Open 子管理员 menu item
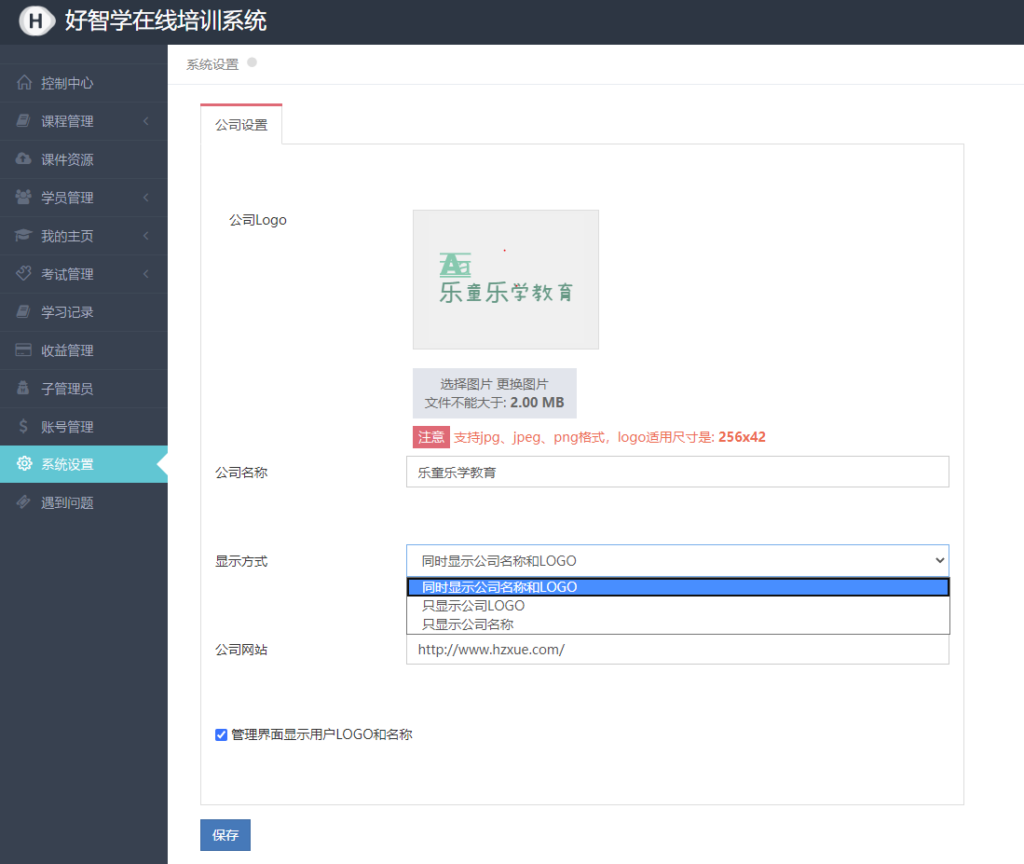Screen dimensions: 1024x864 [84, 389]
